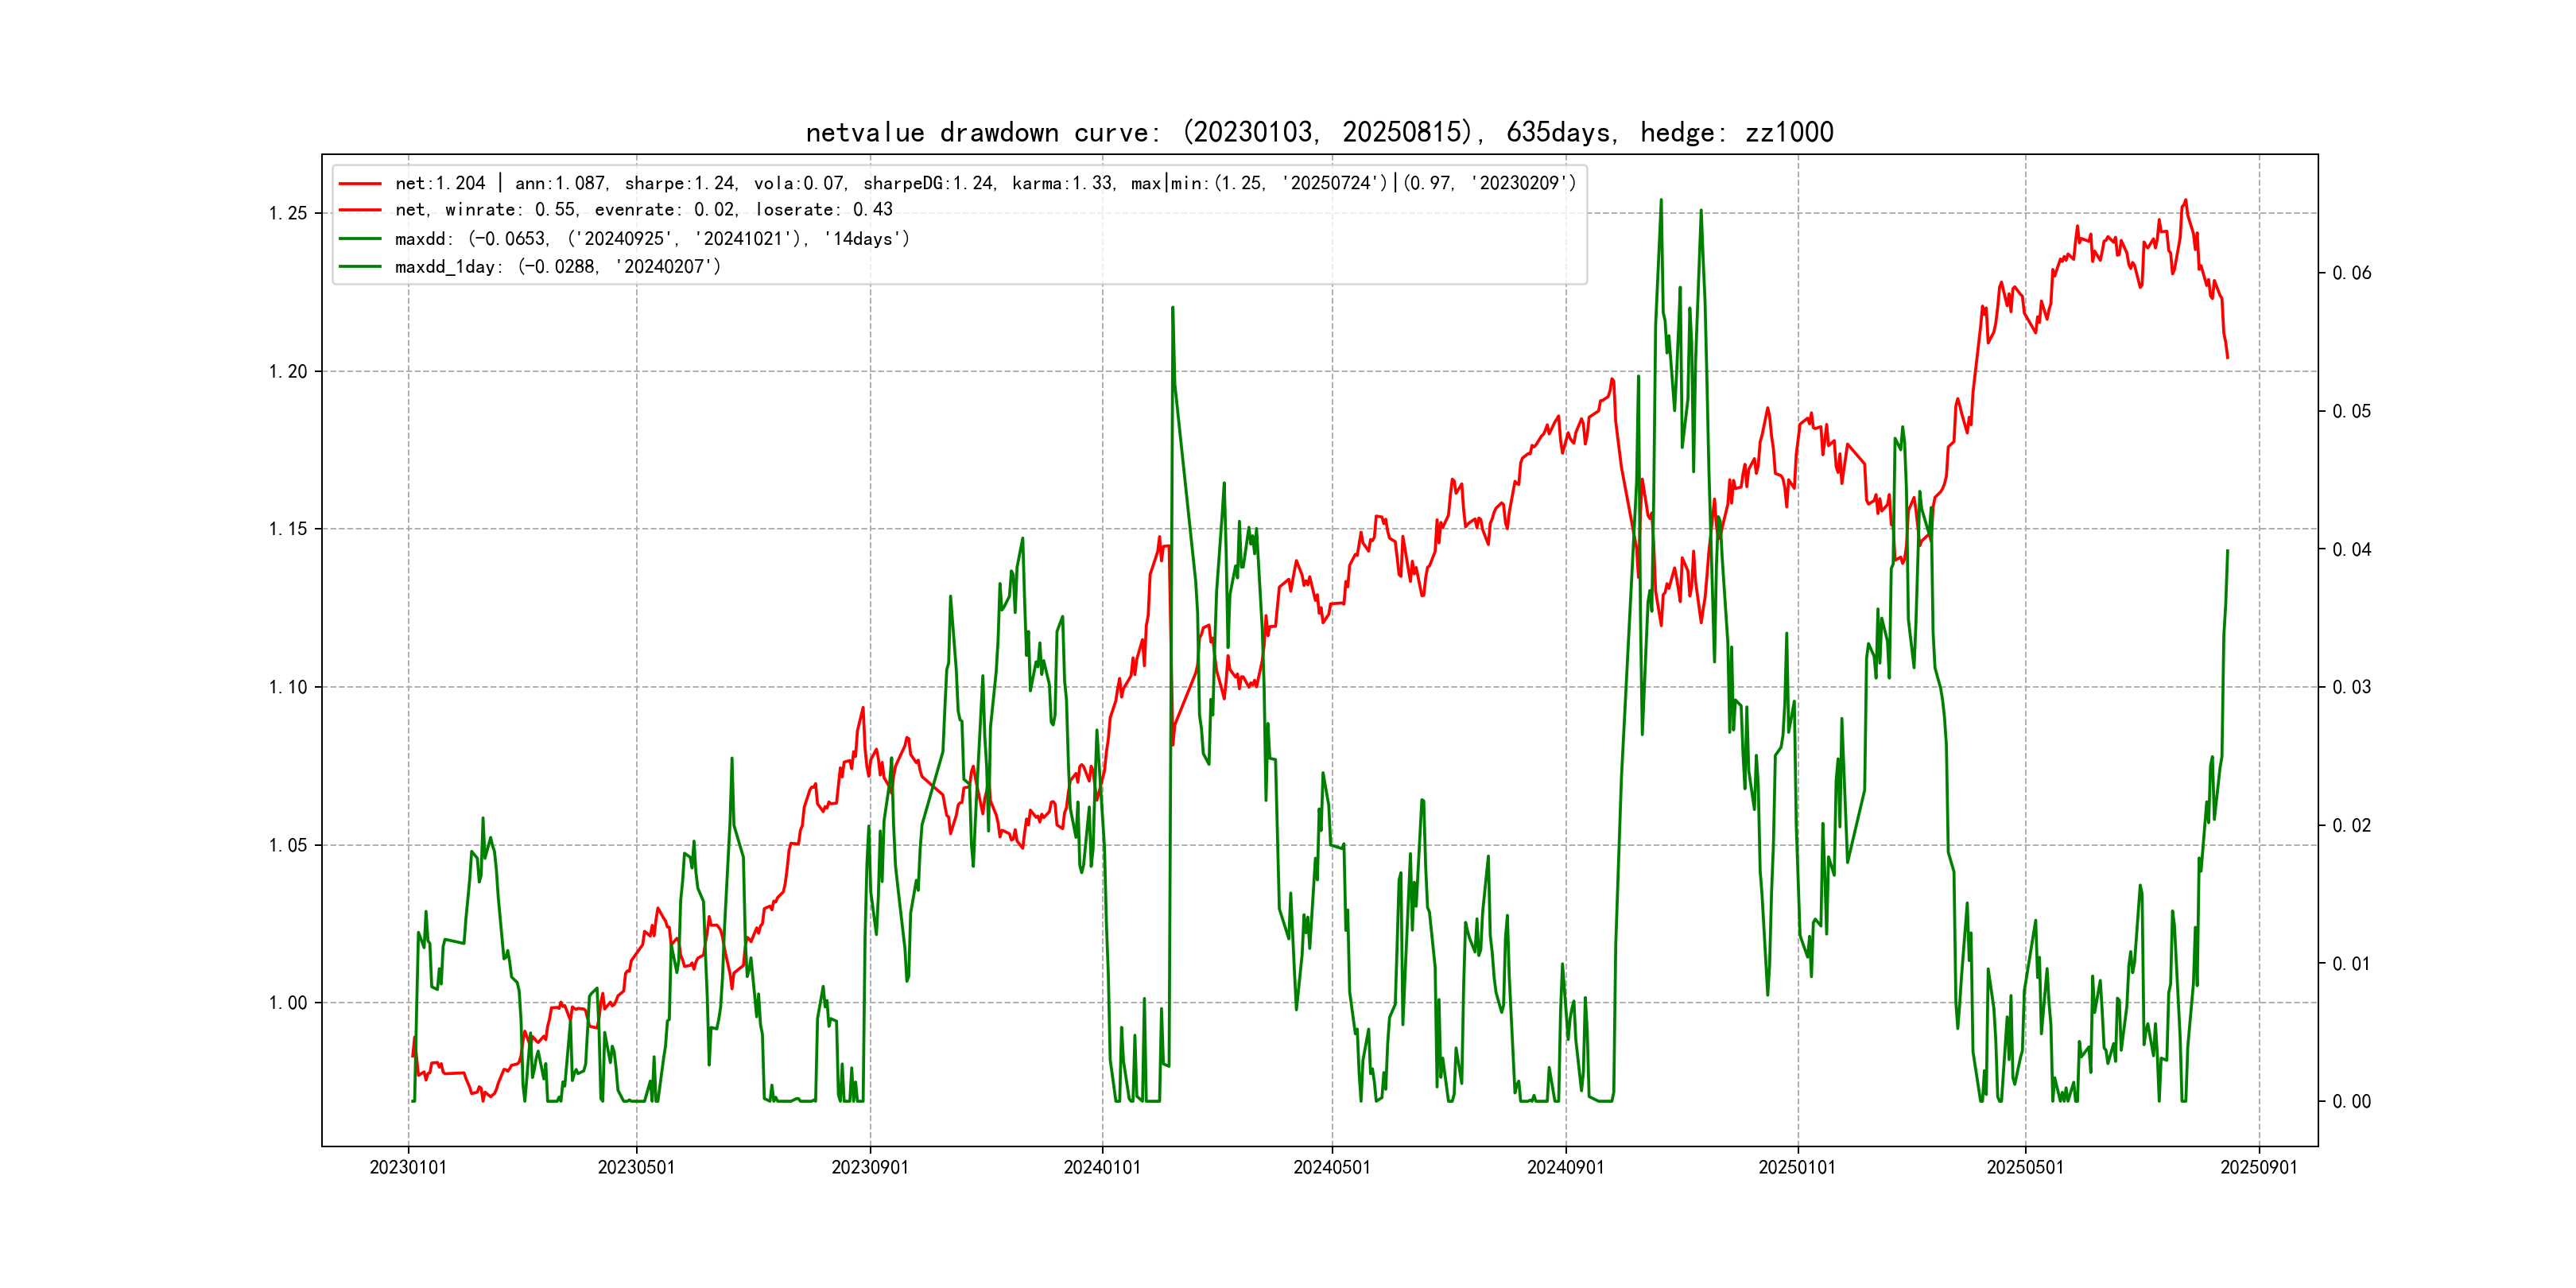Click the chart title text
Screen dimensions: 2576x1288
[1319, 133]
